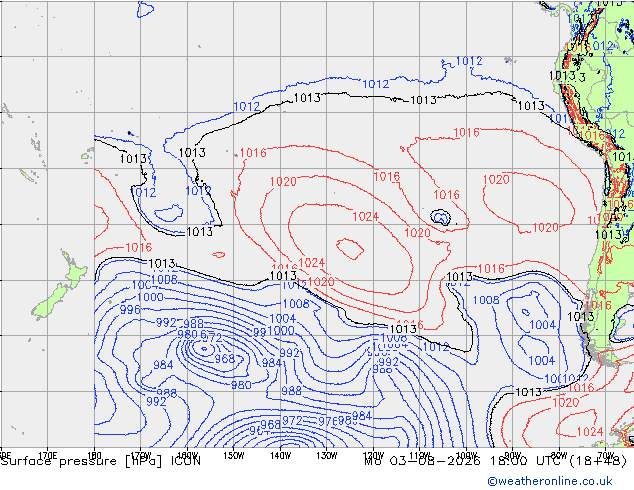Viewport: 634px width, 490px height.
Task: Click the "100W" longitude axis label
Action: 466,455
